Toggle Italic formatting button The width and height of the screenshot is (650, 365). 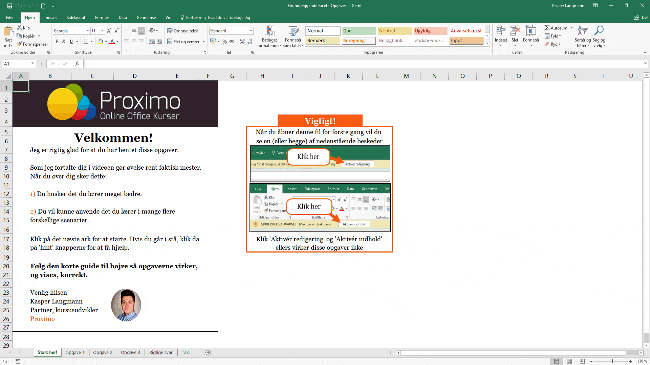pyautogui.click(x=64, y=41)
